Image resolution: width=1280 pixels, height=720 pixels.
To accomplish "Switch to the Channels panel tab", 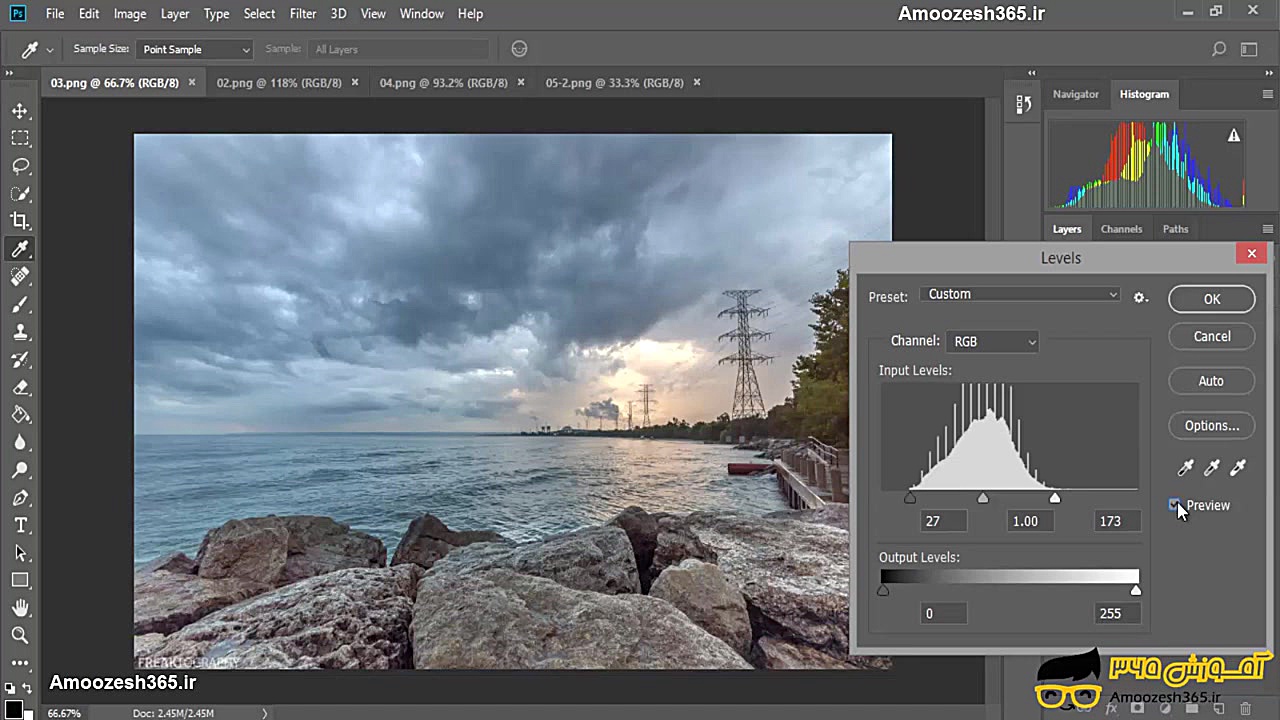I will tap(1121, 229).
